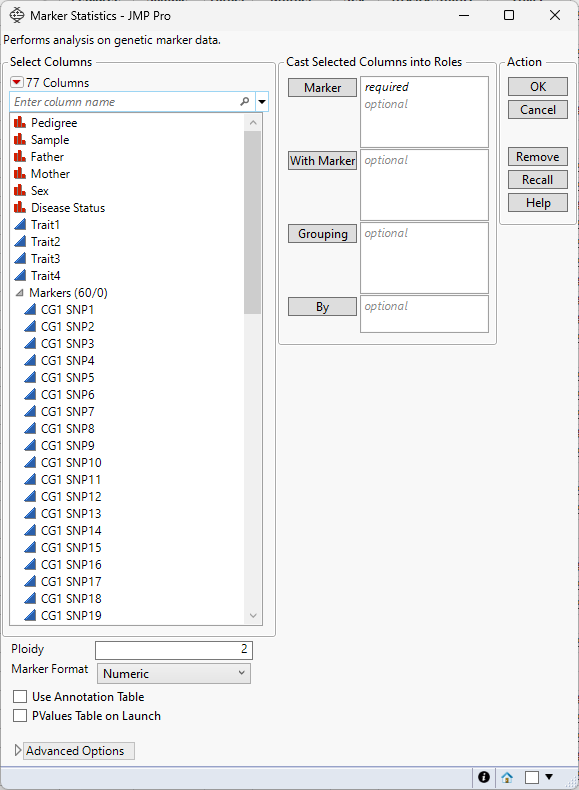
Task: Click the JMP app icon in title bar
Action: 17,16
